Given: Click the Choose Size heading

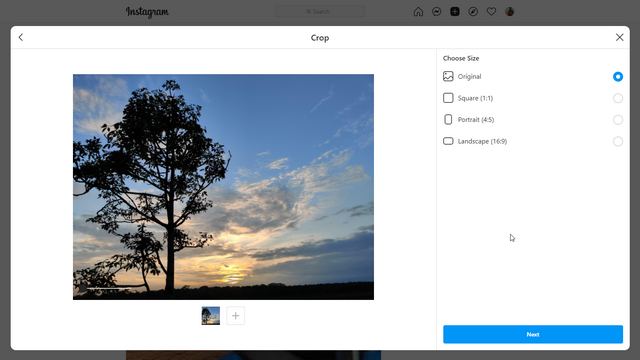Looking at the screenshot, I should point(461,58).
